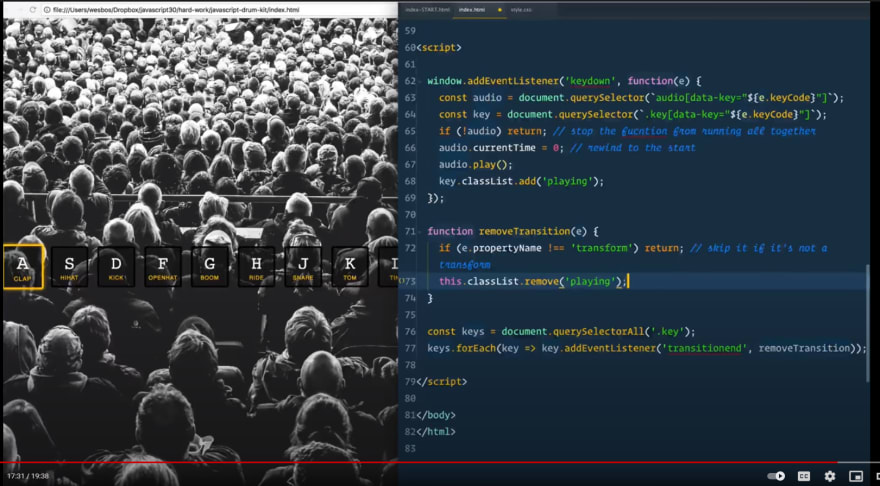Click the J SNARE drum key
The height and width of the screenshot is (486, 880).
click(303, 267)
